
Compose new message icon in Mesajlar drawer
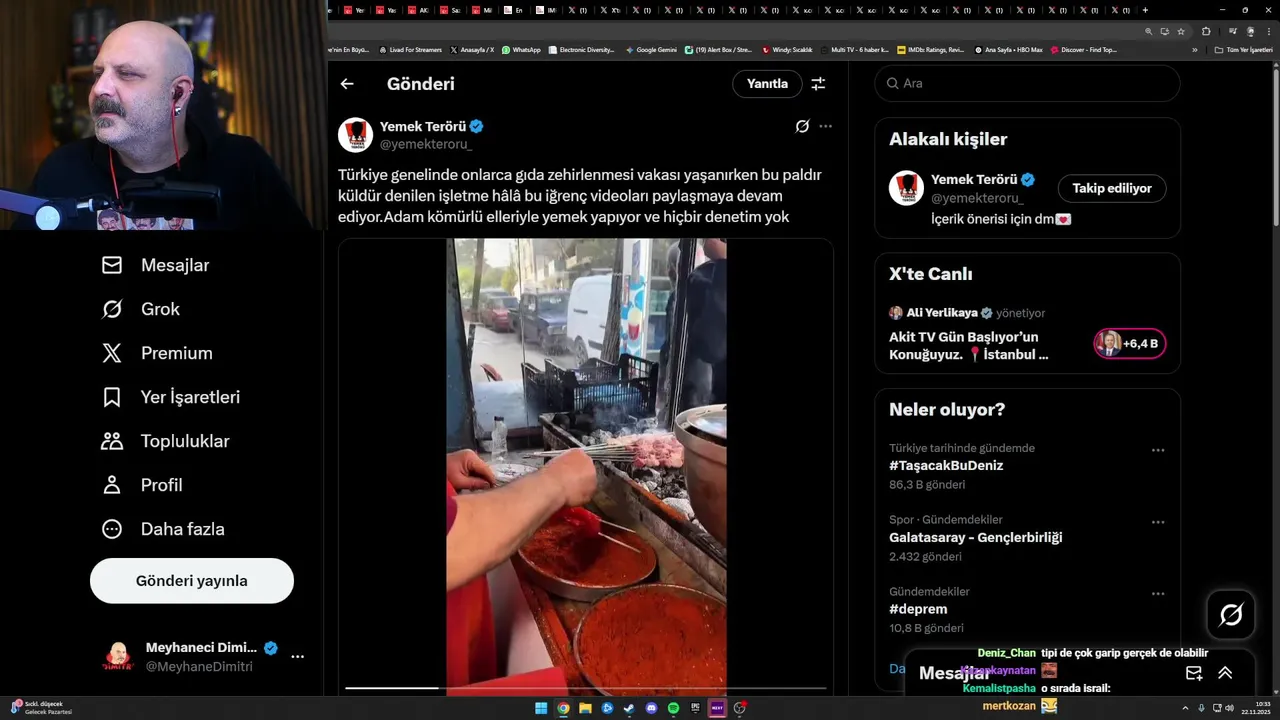point(1194,673)
